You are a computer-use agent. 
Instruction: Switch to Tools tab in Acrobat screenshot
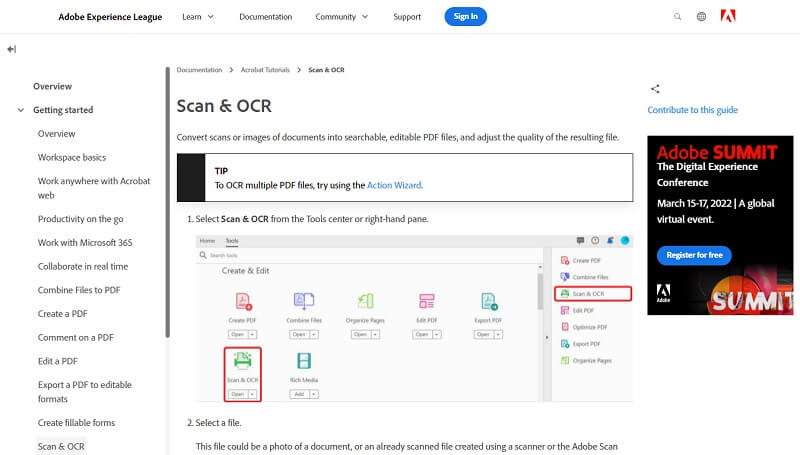(x=232, y=241)
